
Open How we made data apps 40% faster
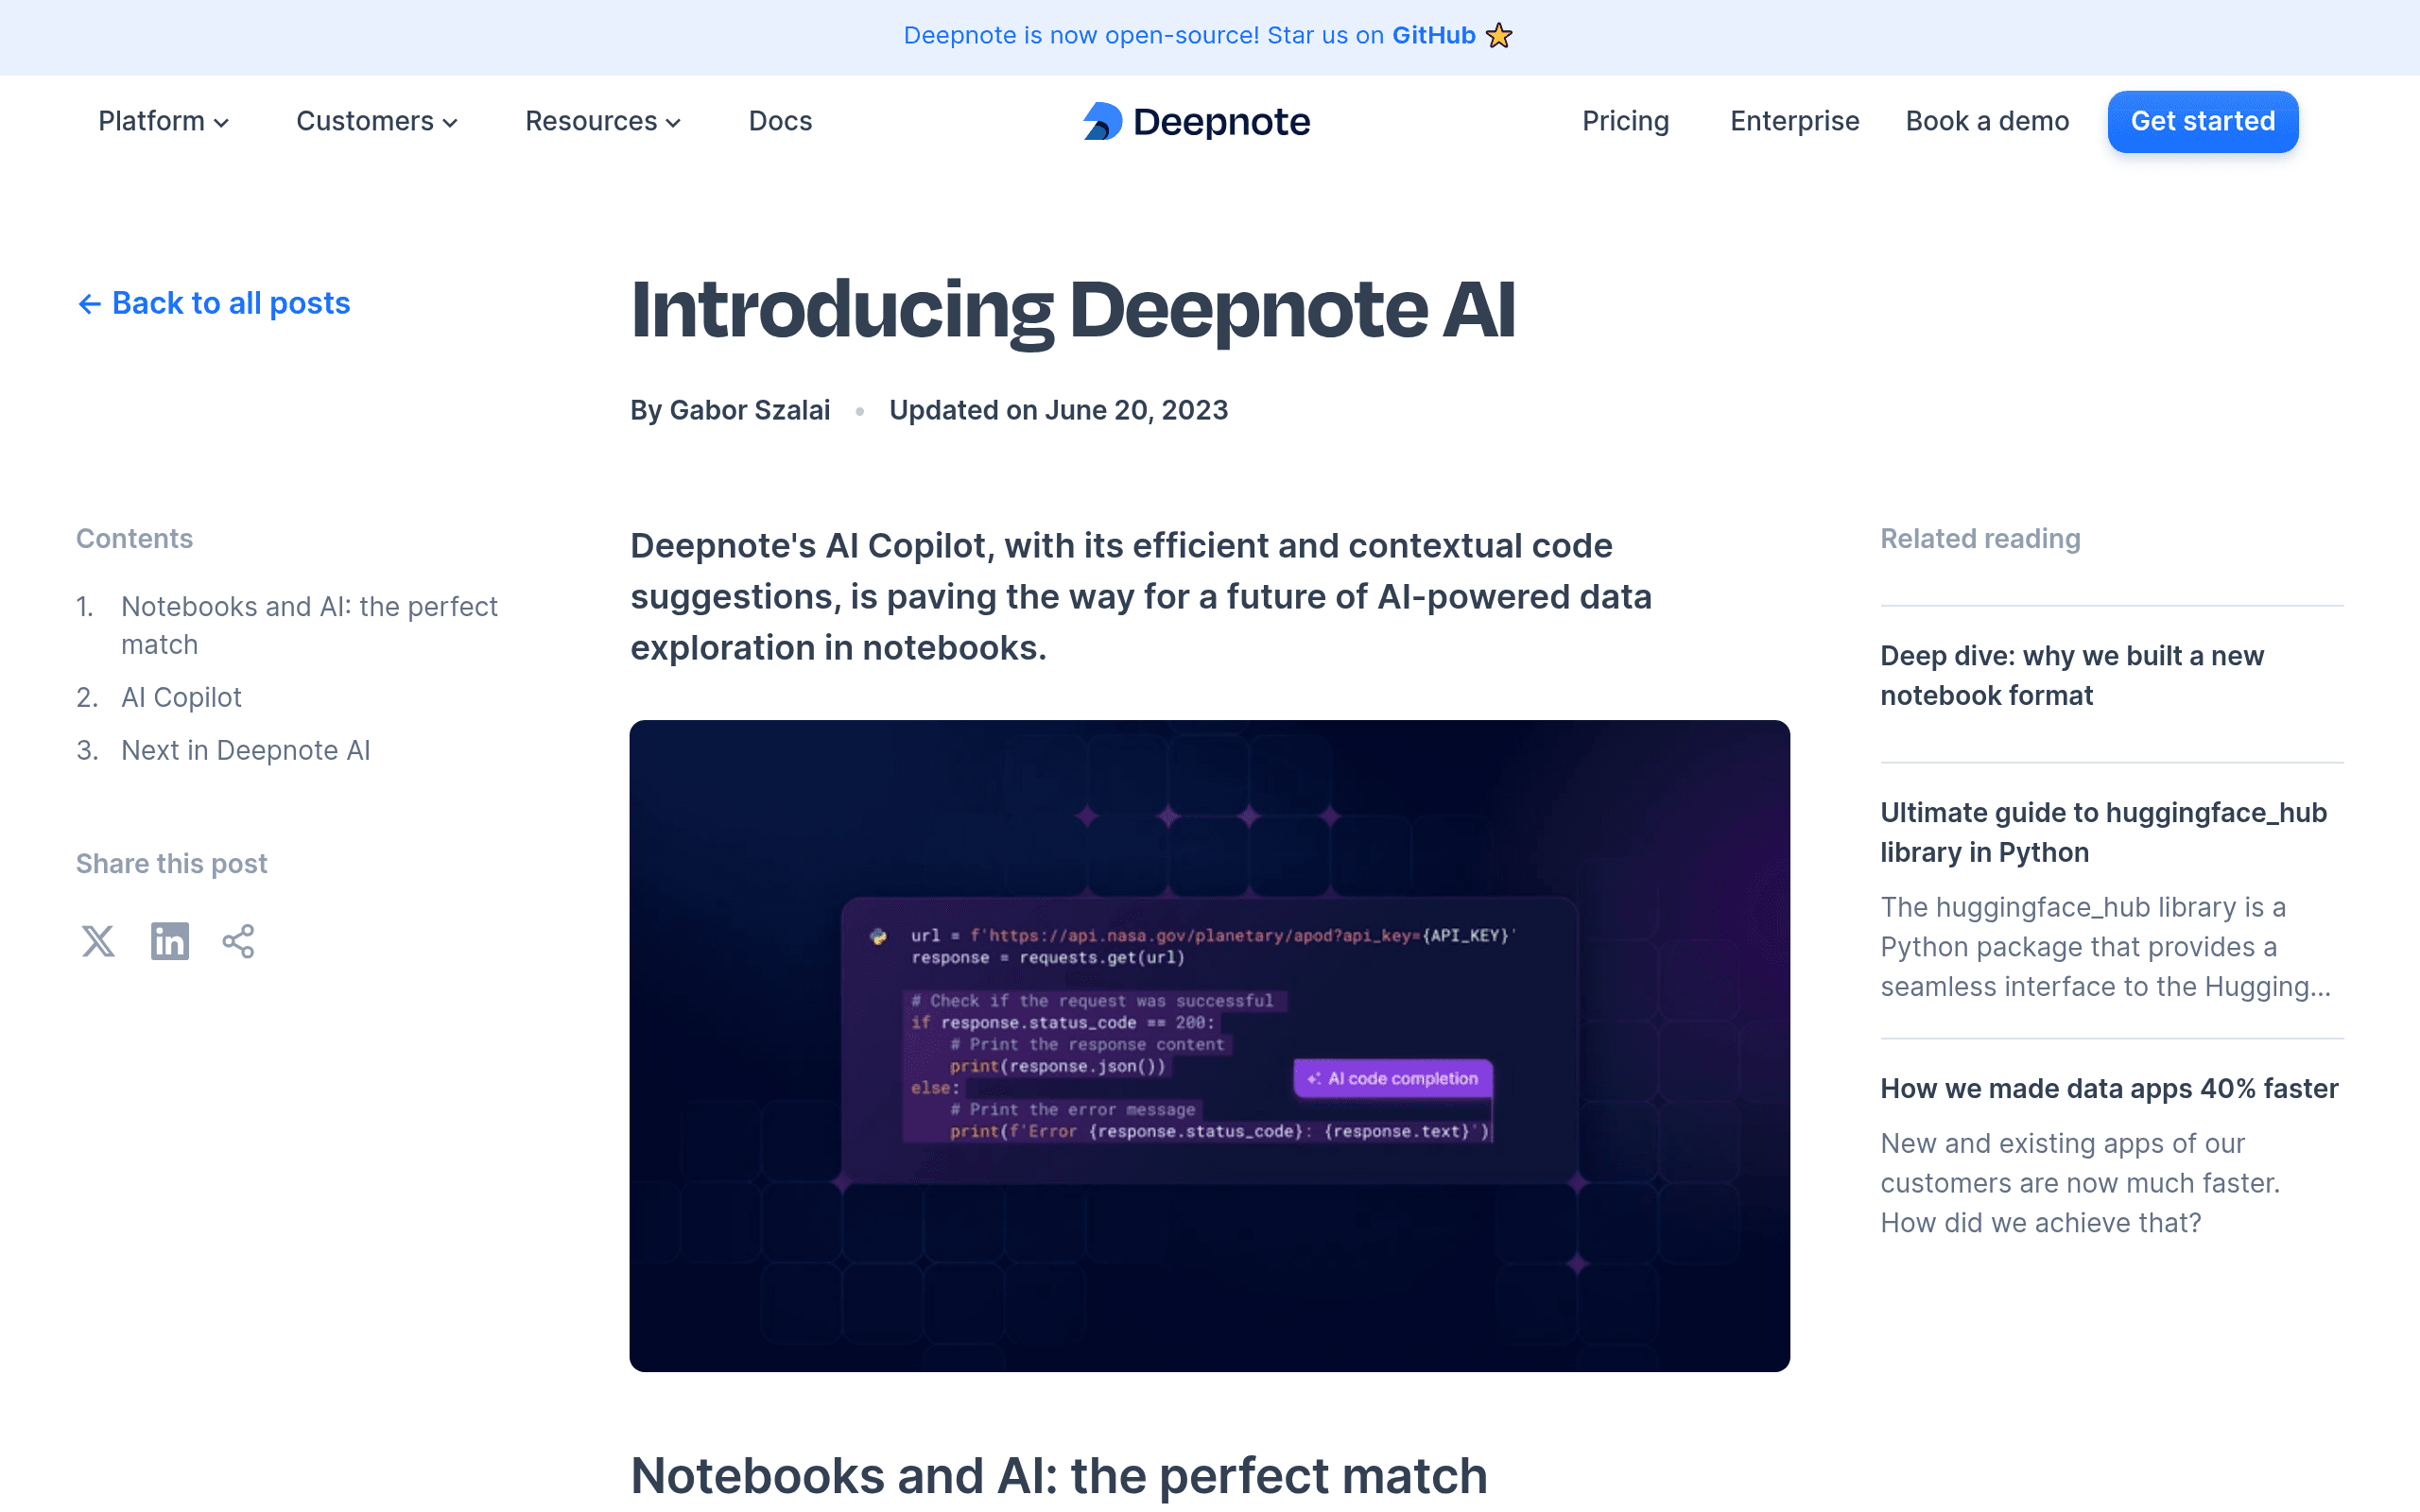tap(2109, 1088)
